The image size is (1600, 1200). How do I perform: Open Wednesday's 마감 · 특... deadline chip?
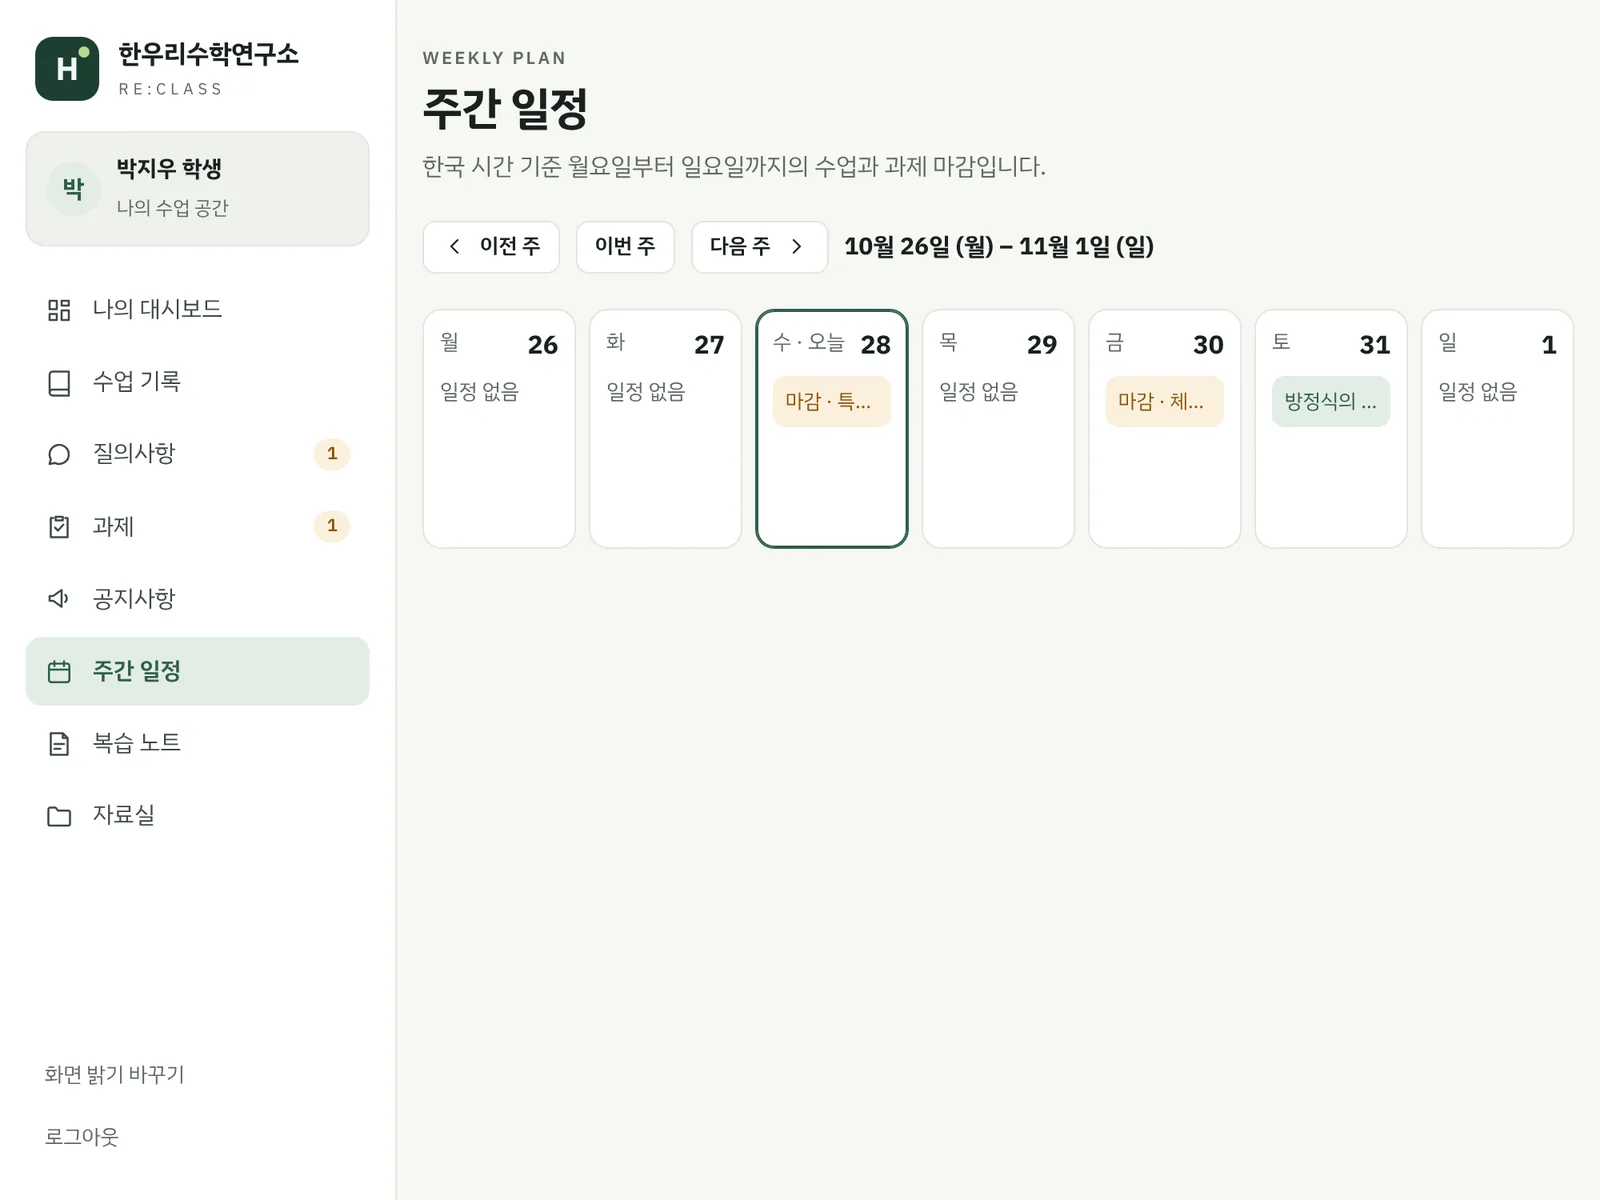832,401
